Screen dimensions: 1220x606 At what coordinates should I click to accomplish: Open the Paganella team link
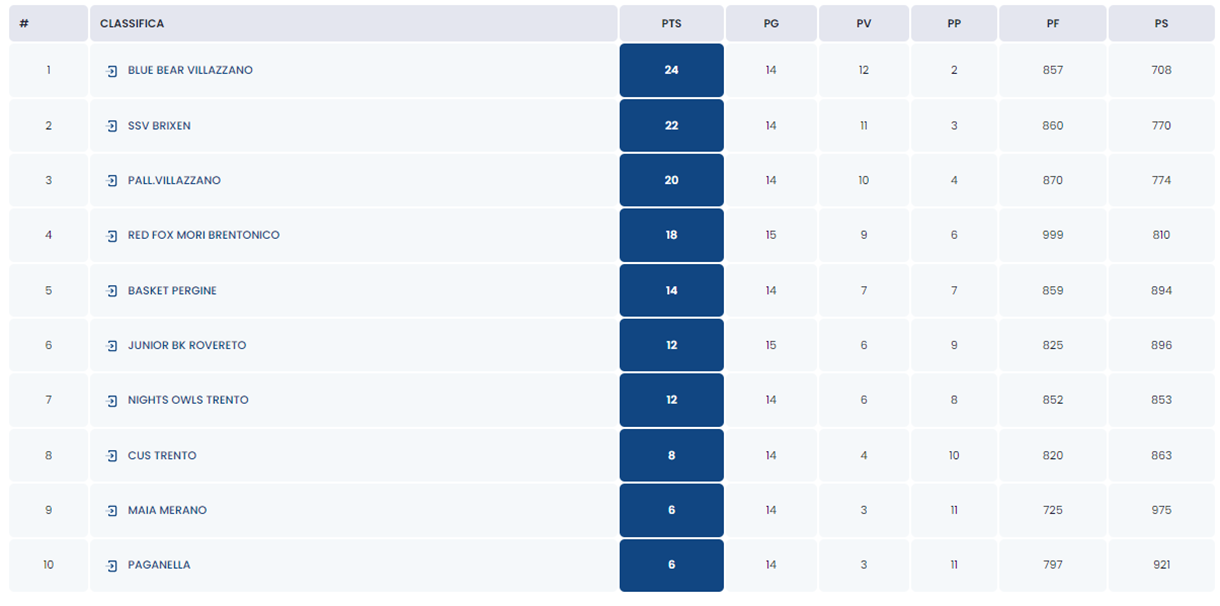click(x=159, y=566)
